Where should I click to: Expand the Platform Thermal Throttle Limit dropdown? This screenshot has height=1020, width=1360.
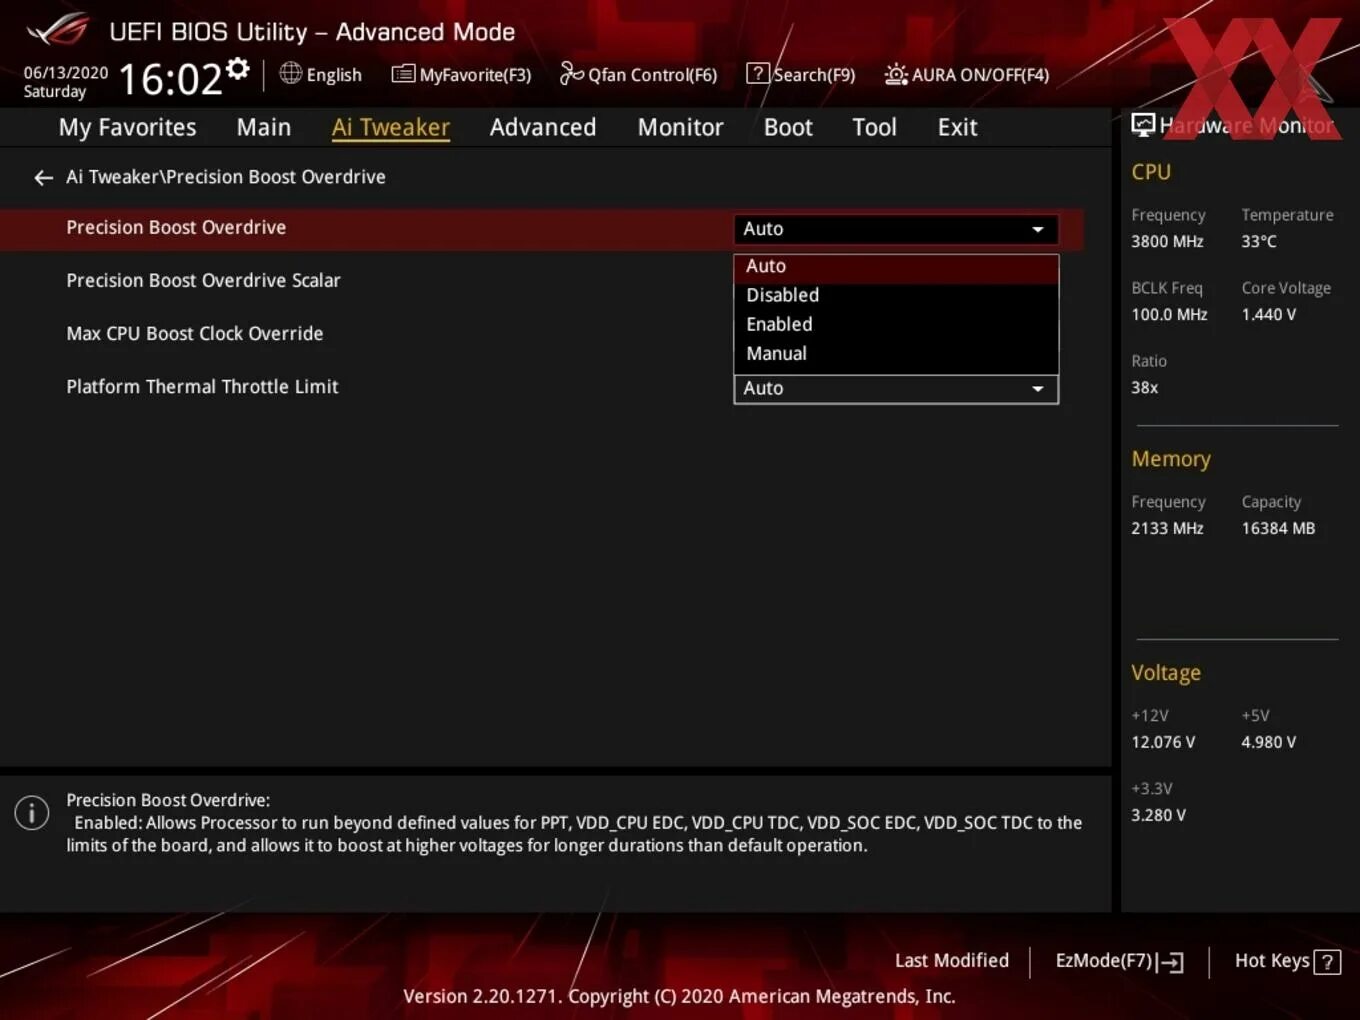pyautogui.click(x=896, y=389)
